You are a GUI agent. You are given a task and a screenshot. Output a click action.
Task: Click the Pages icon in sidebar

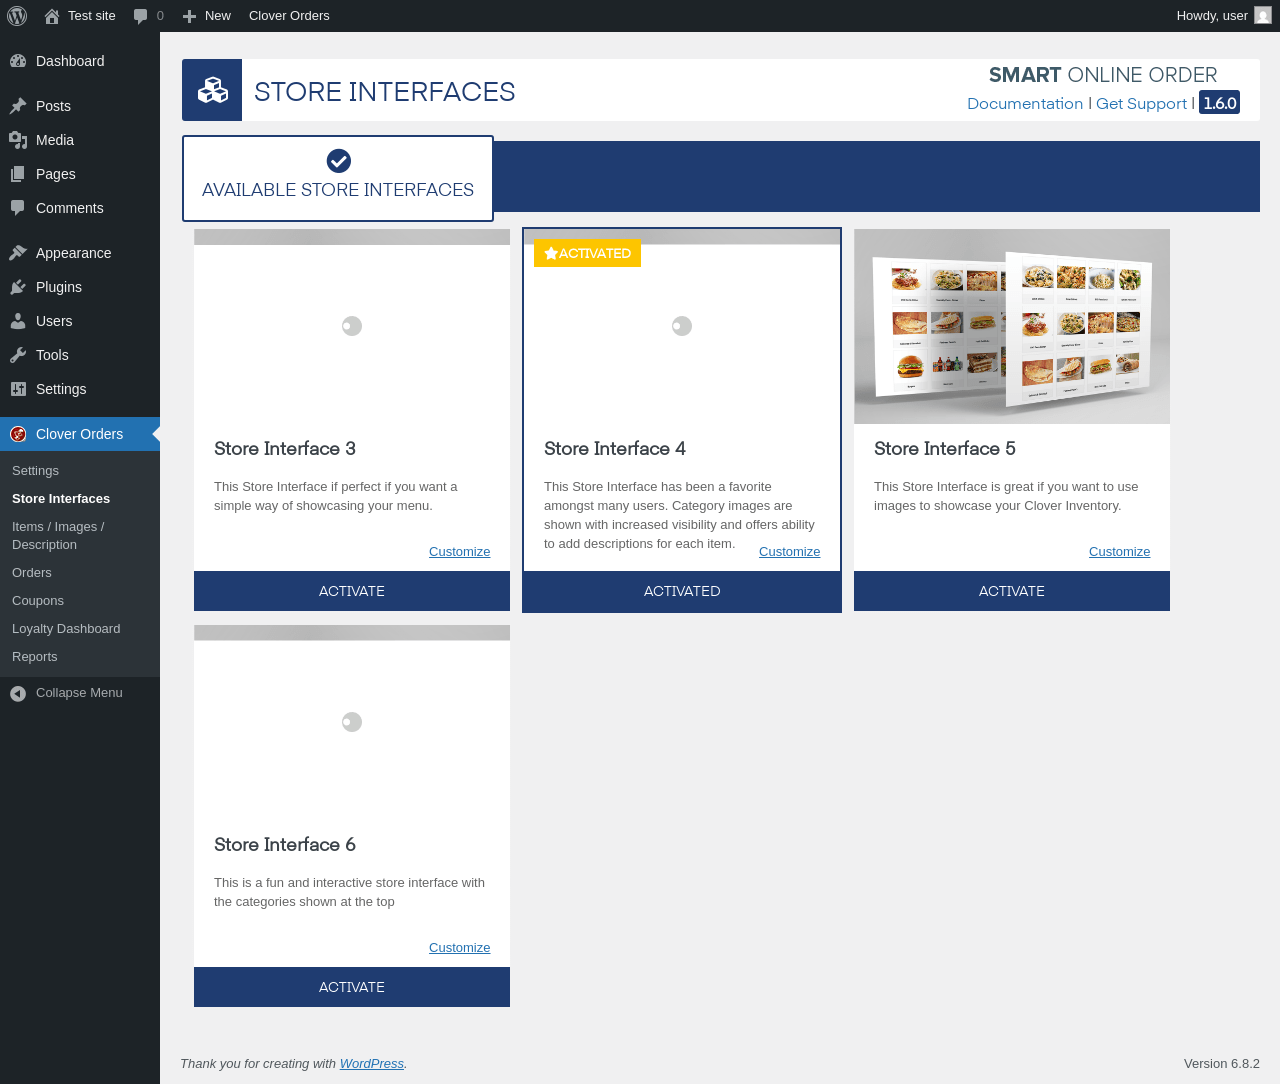pos(18,174)
